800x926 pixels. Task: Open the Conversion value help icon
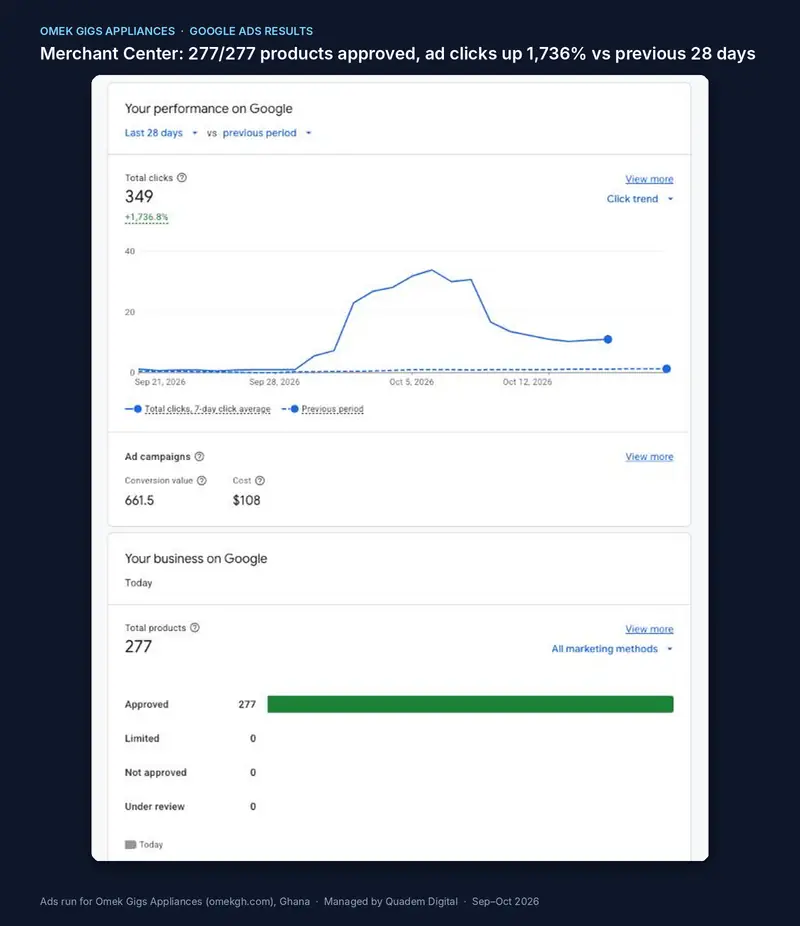pyautogui.click(x=201, y=481)
